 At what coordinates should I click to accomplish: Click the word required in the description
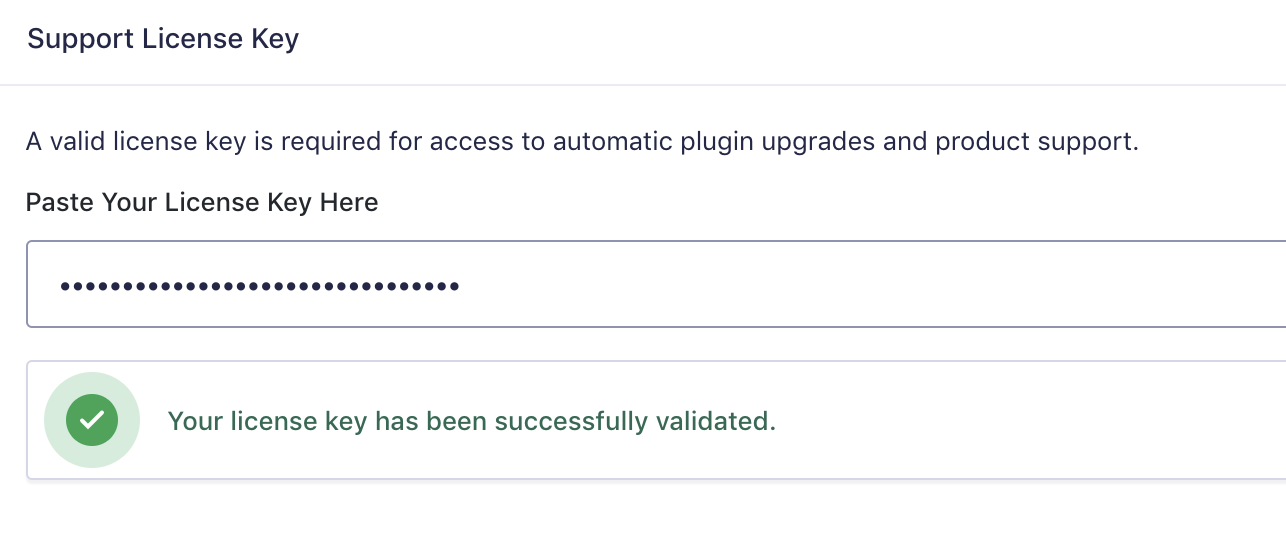click(328, 142)
